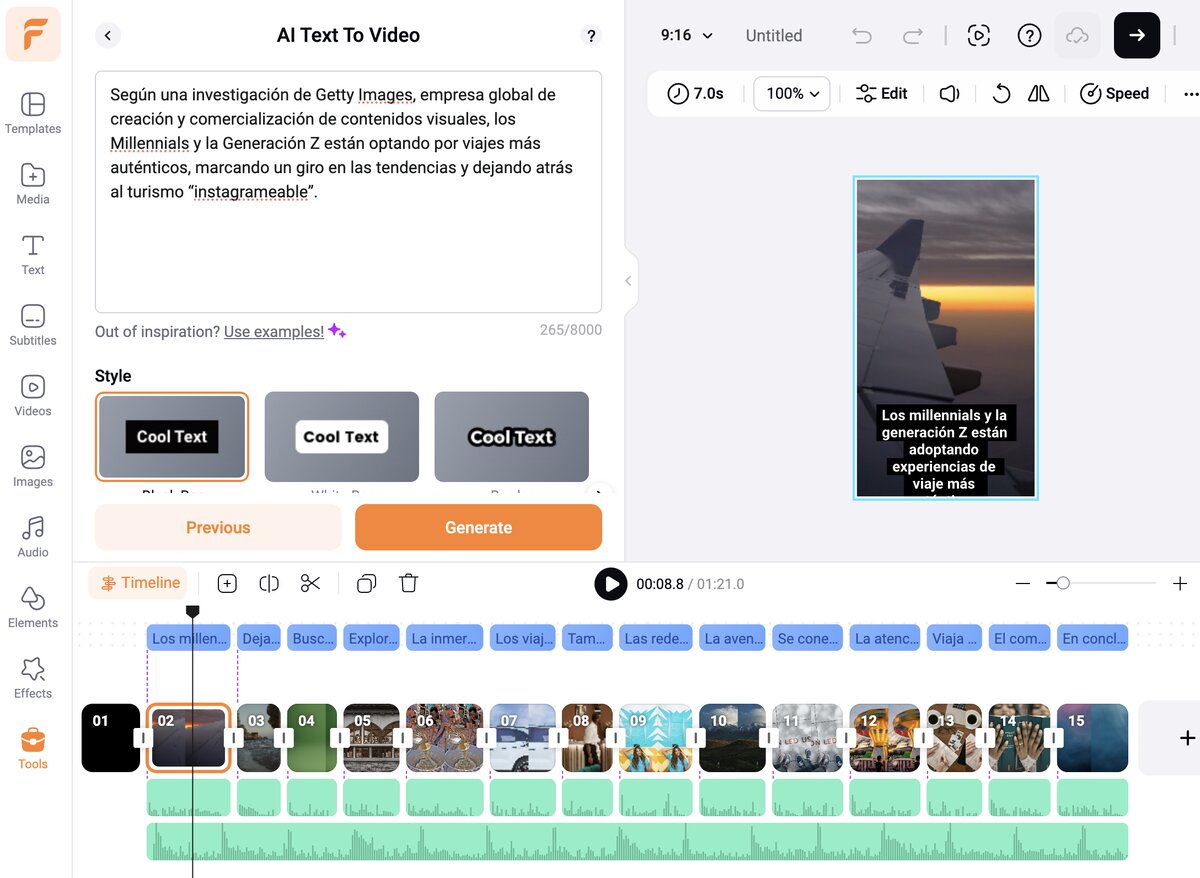
Task: Choose the White Box text style
Action: pos(341,436)
